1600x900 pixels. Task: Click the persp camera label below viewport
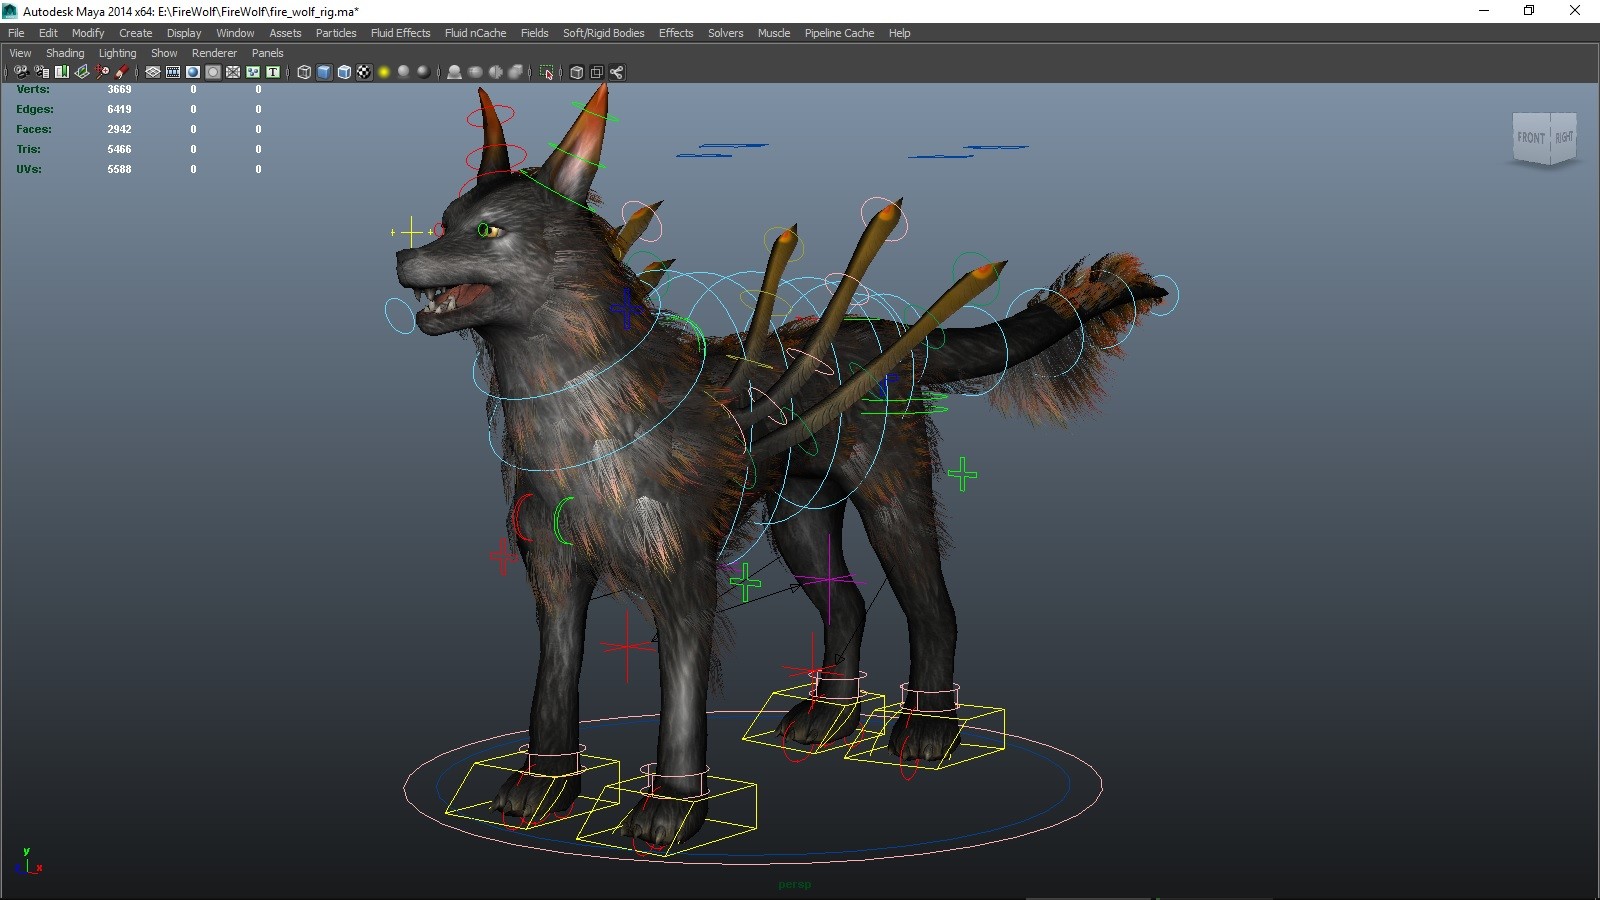click(x=795, y=884)
